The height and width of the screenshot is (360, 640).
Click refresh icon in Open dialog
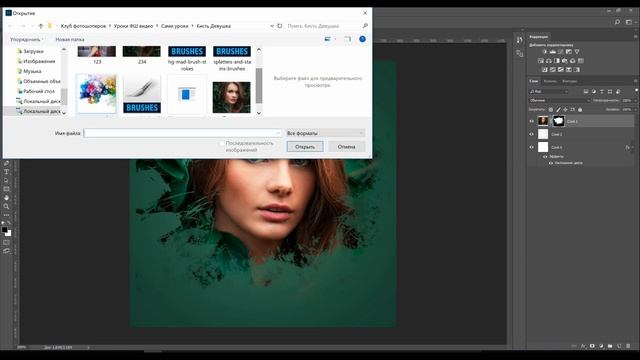280,26
